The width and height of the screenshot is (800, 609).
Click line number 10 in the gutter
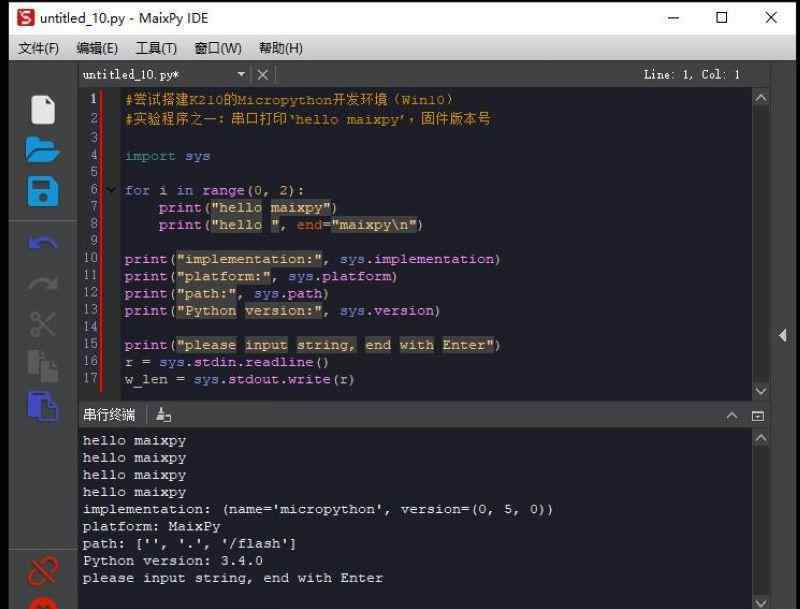tap(90, 258)
